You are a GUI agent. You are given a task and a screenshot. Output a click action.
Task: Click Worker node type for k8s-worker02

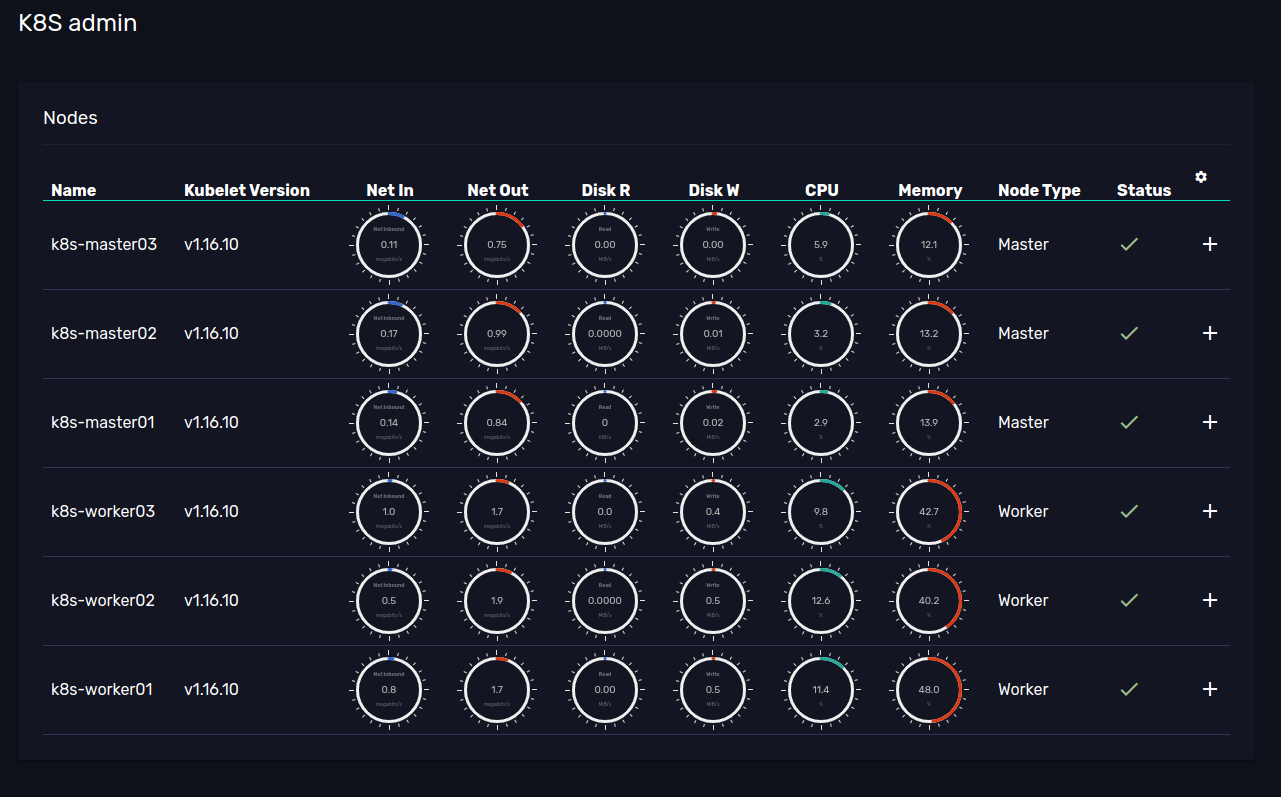pyautogui.click(x=1023, y=600)
